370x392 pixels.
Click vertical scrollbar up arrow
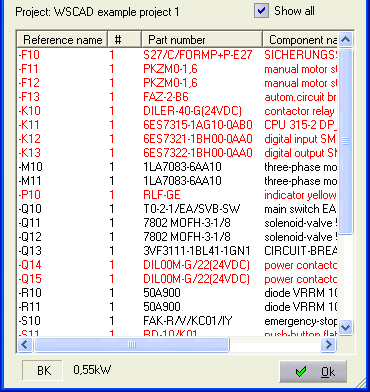click(346, 40)
